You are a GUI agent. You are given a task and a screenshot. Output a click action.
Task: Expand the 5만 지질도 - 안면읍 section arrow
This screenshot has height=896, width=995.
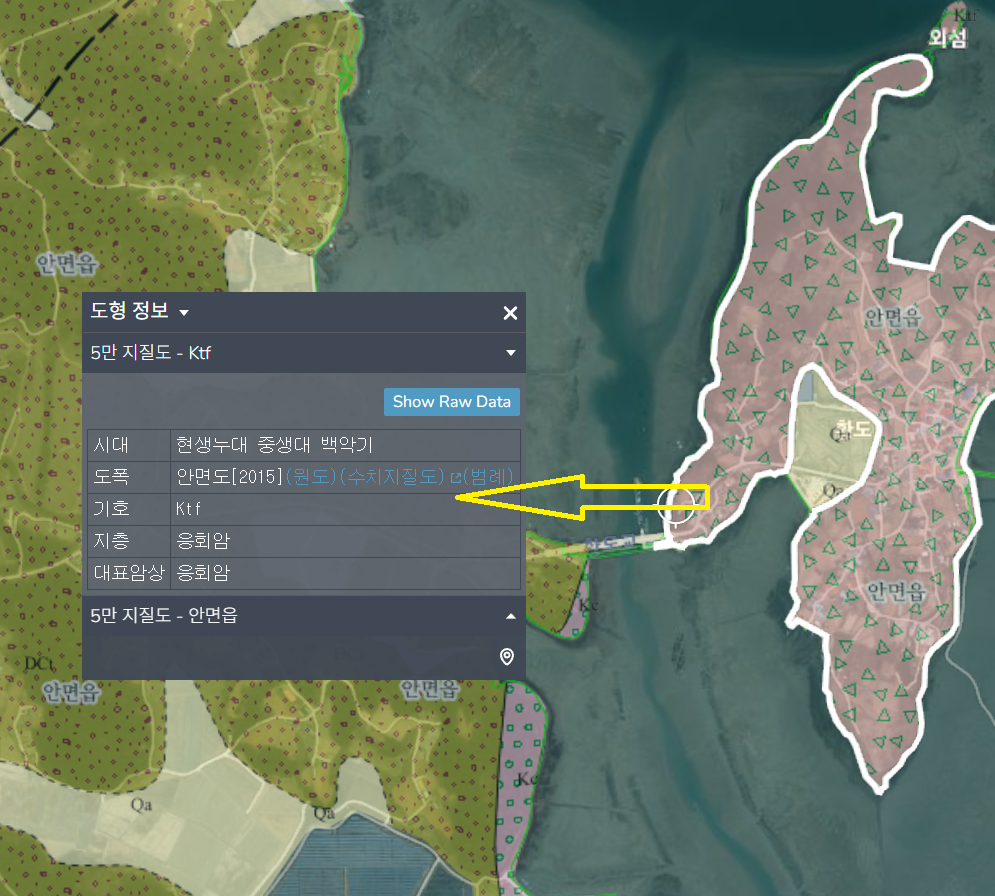pos(510,616)
